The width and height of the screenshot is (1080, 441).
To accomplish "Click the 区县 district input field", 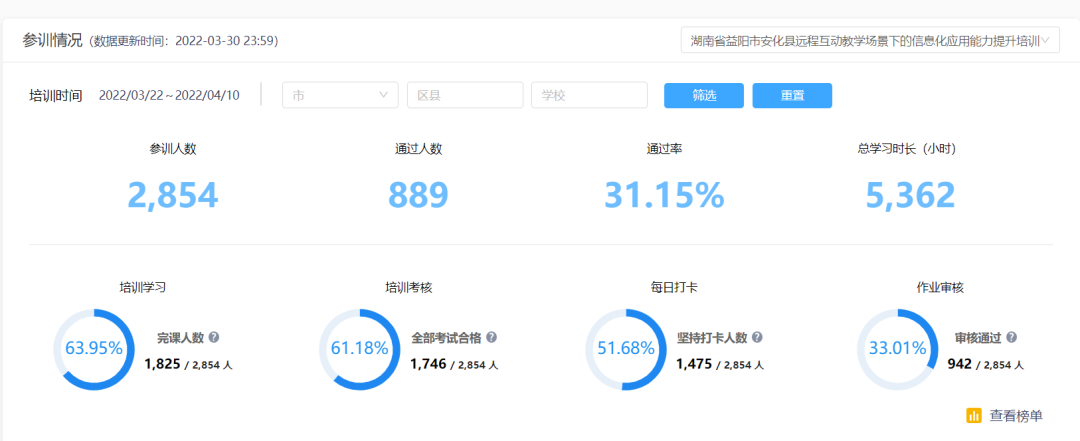I will [465, 95].
